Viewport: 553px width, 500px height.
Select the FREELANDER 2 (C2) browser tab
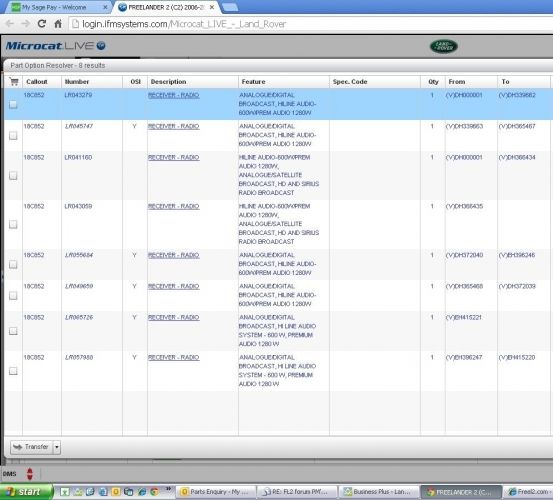166,7
